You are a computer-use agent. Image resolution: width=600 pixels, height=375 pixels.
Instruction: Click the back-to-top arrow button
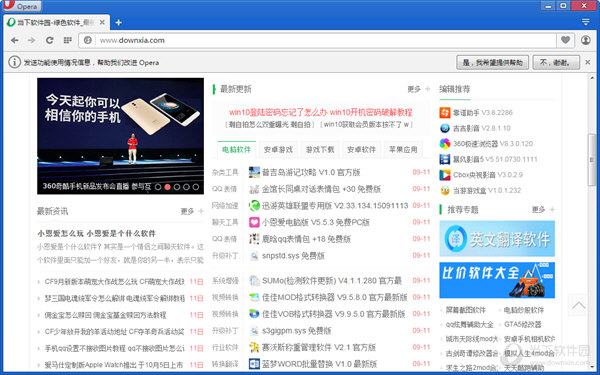point(579,305)
